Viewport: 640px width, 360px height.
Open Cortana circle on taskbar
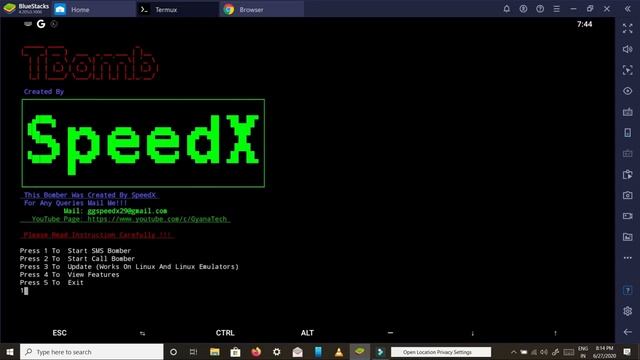tap(173, 351)
